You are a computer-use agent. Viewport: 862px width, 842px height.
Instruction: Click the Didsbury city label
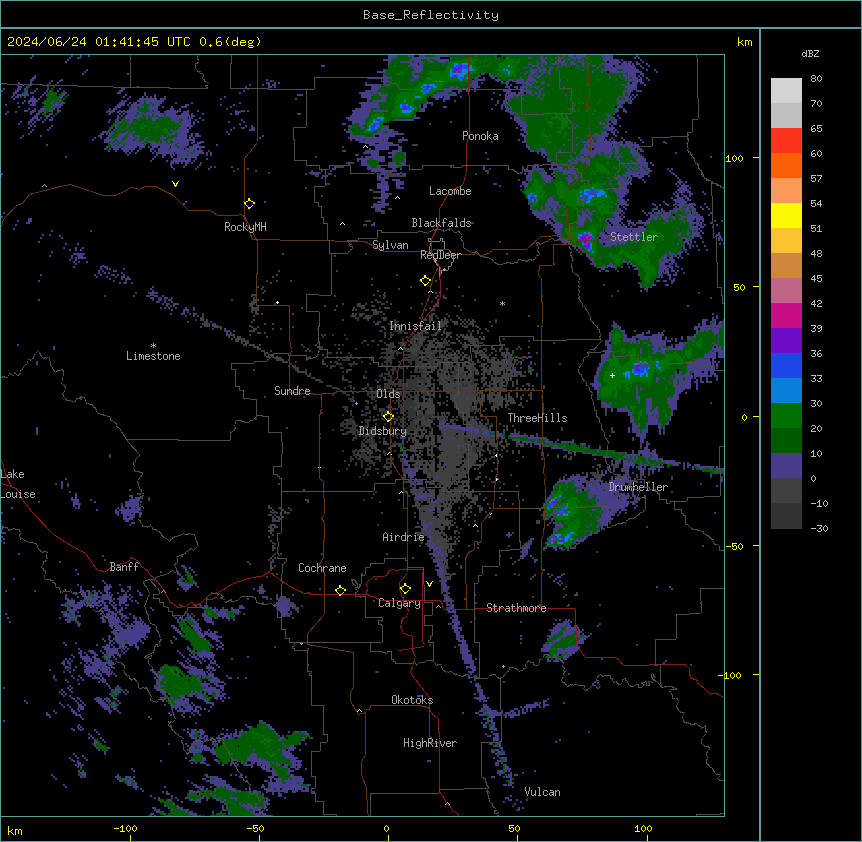[x=383, y=431]
